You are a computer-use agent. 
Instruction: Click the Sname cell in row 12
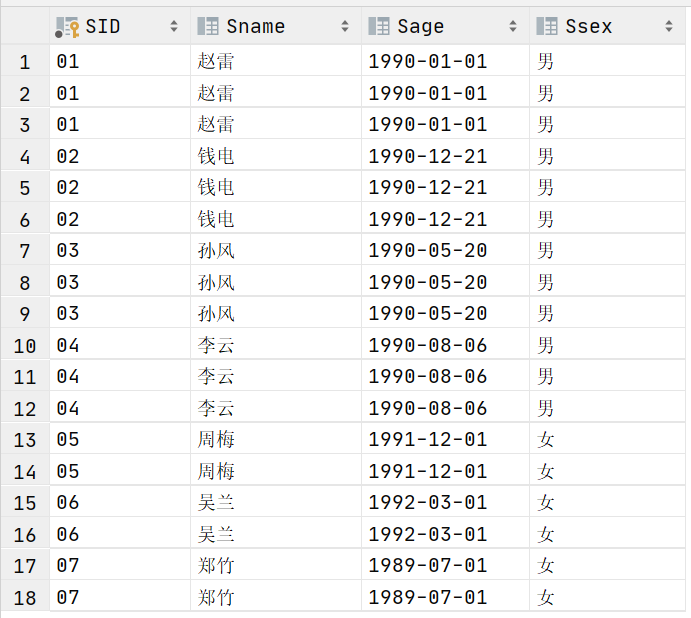[276, 408]
